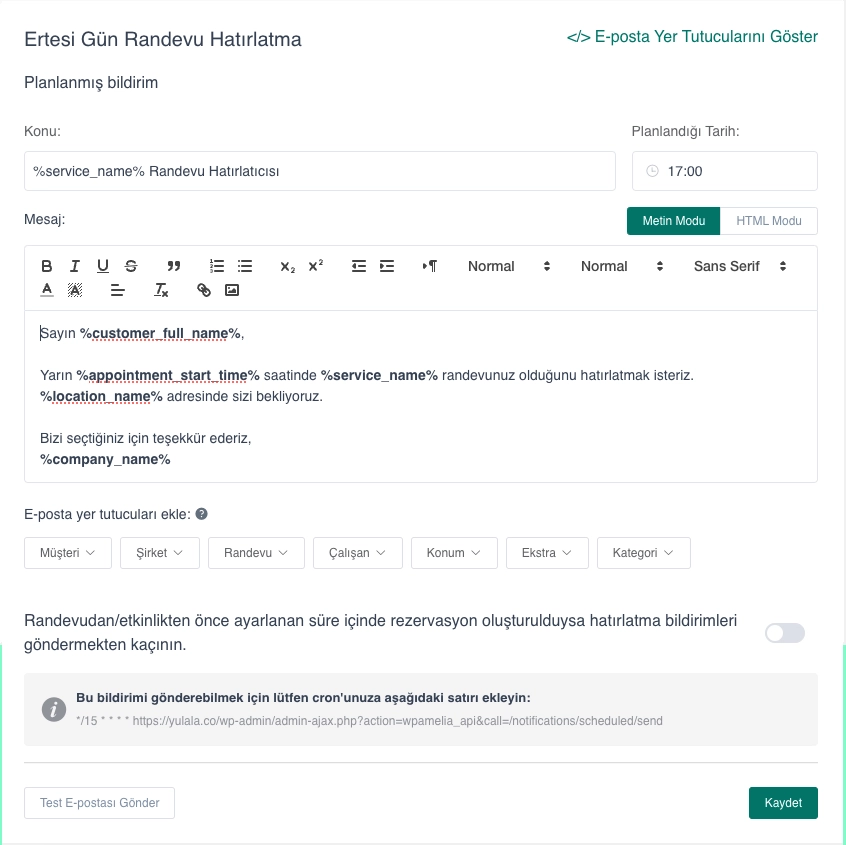Select the Metin Modu tab
846x845 pixels.
point(673,221)
